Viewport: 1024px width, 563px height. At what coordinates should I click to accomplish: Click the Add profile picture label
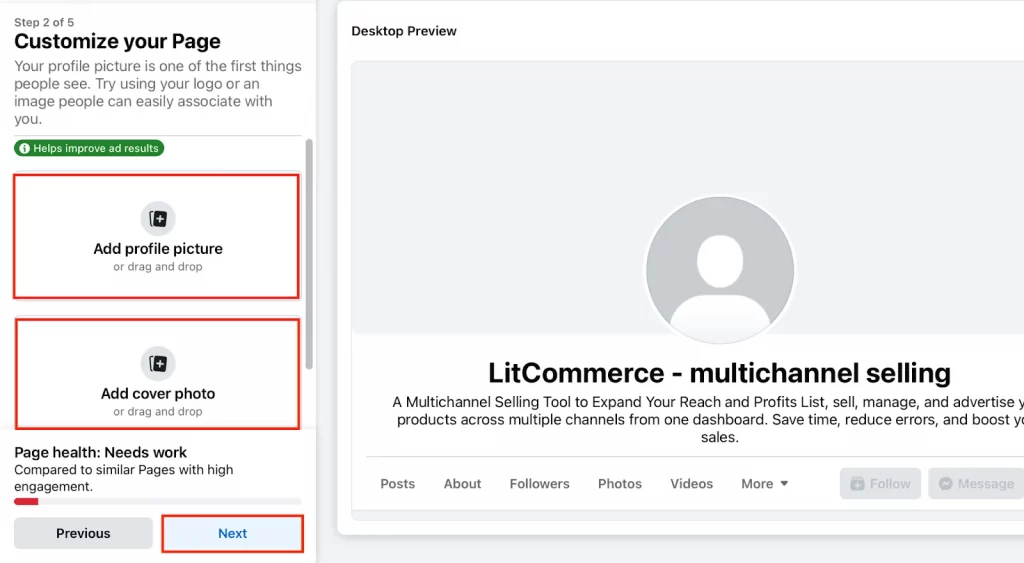point(158,249)
